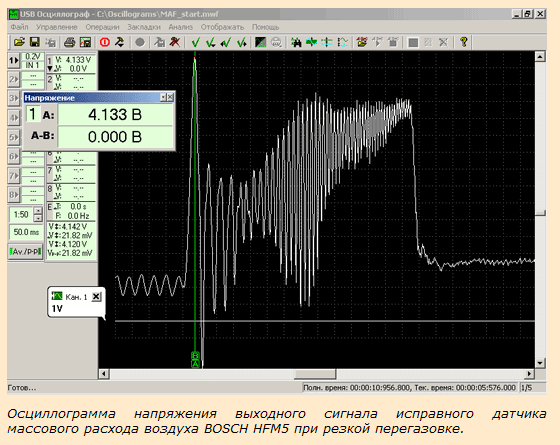Click the grayed copy icon after the save icon
The width and height of the screenshot is (560, 445).
pos(50,42)
